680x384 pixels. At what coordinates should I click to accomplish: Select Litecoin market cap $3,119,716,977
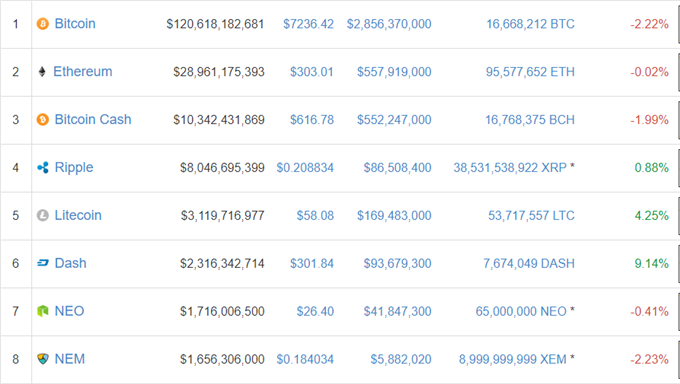pyautogui.click(x=222, y=216)
